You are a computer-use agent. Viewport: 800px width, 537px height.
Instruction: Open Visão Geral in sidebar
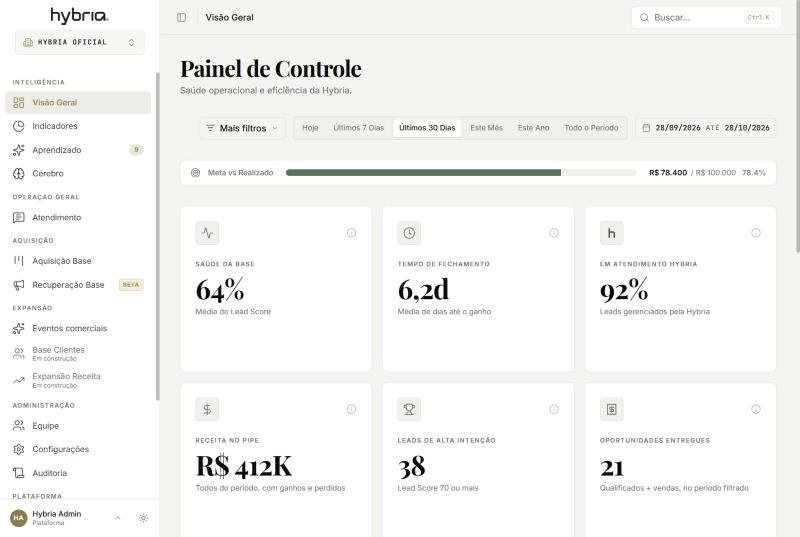pos(78,103)
